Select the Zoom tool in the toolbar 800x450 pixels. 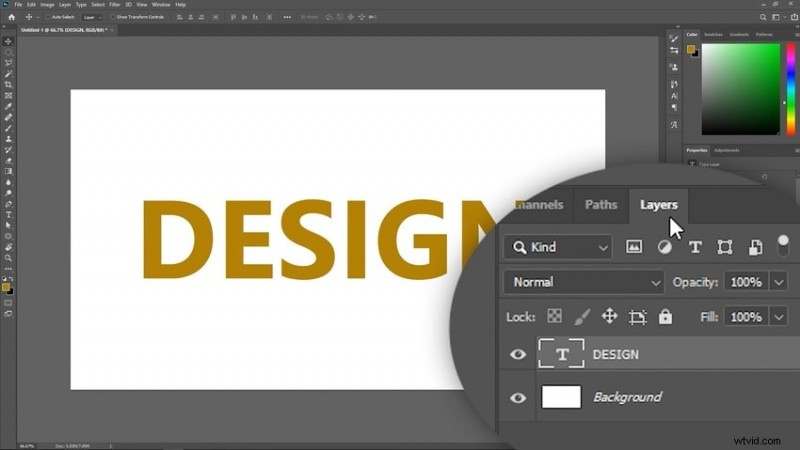tap(8, 258)
